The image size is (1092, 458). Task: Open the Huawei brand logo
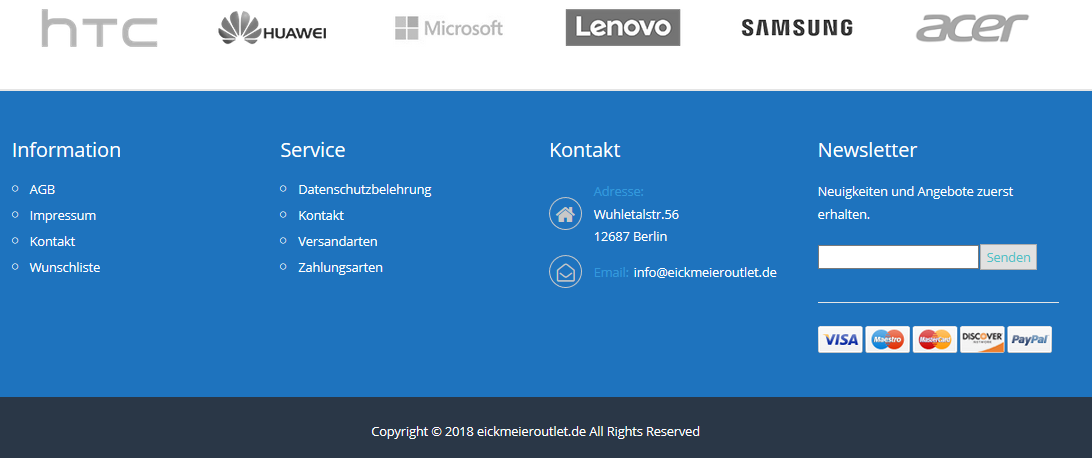point(272,29)
